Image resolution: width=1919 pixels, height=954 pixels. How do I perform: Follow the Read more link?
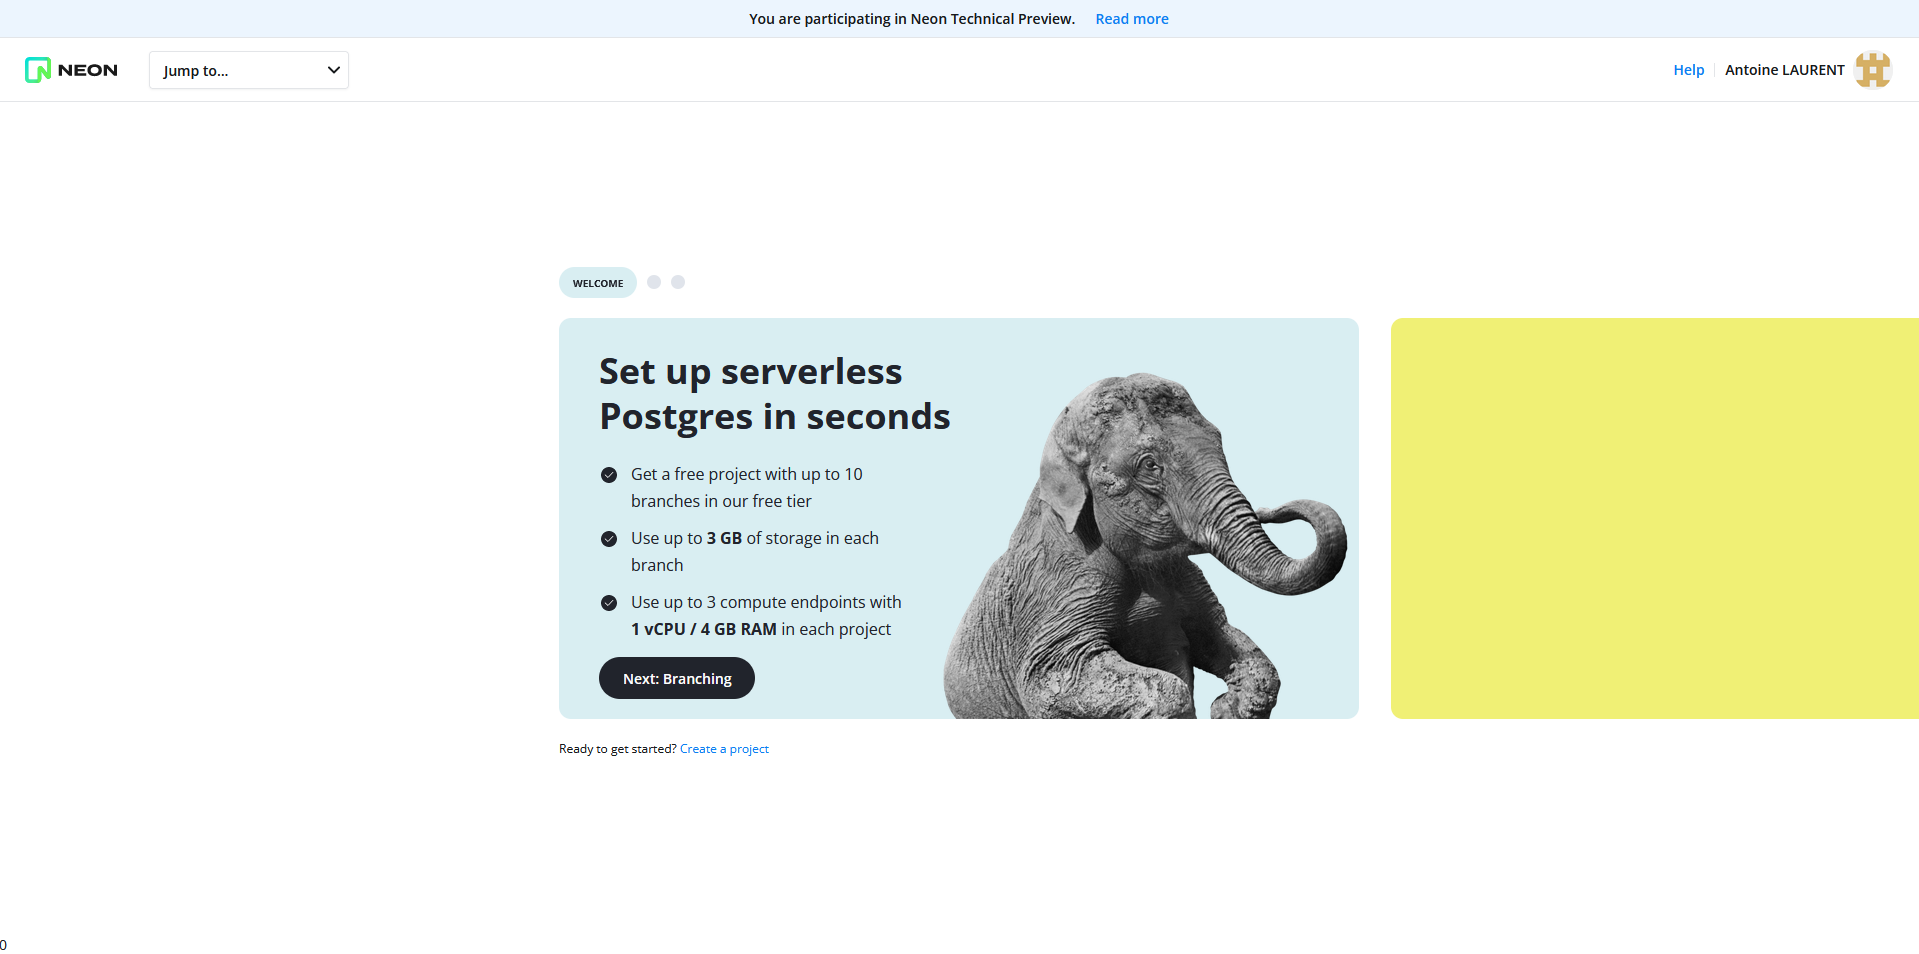tap(1132, 19)
